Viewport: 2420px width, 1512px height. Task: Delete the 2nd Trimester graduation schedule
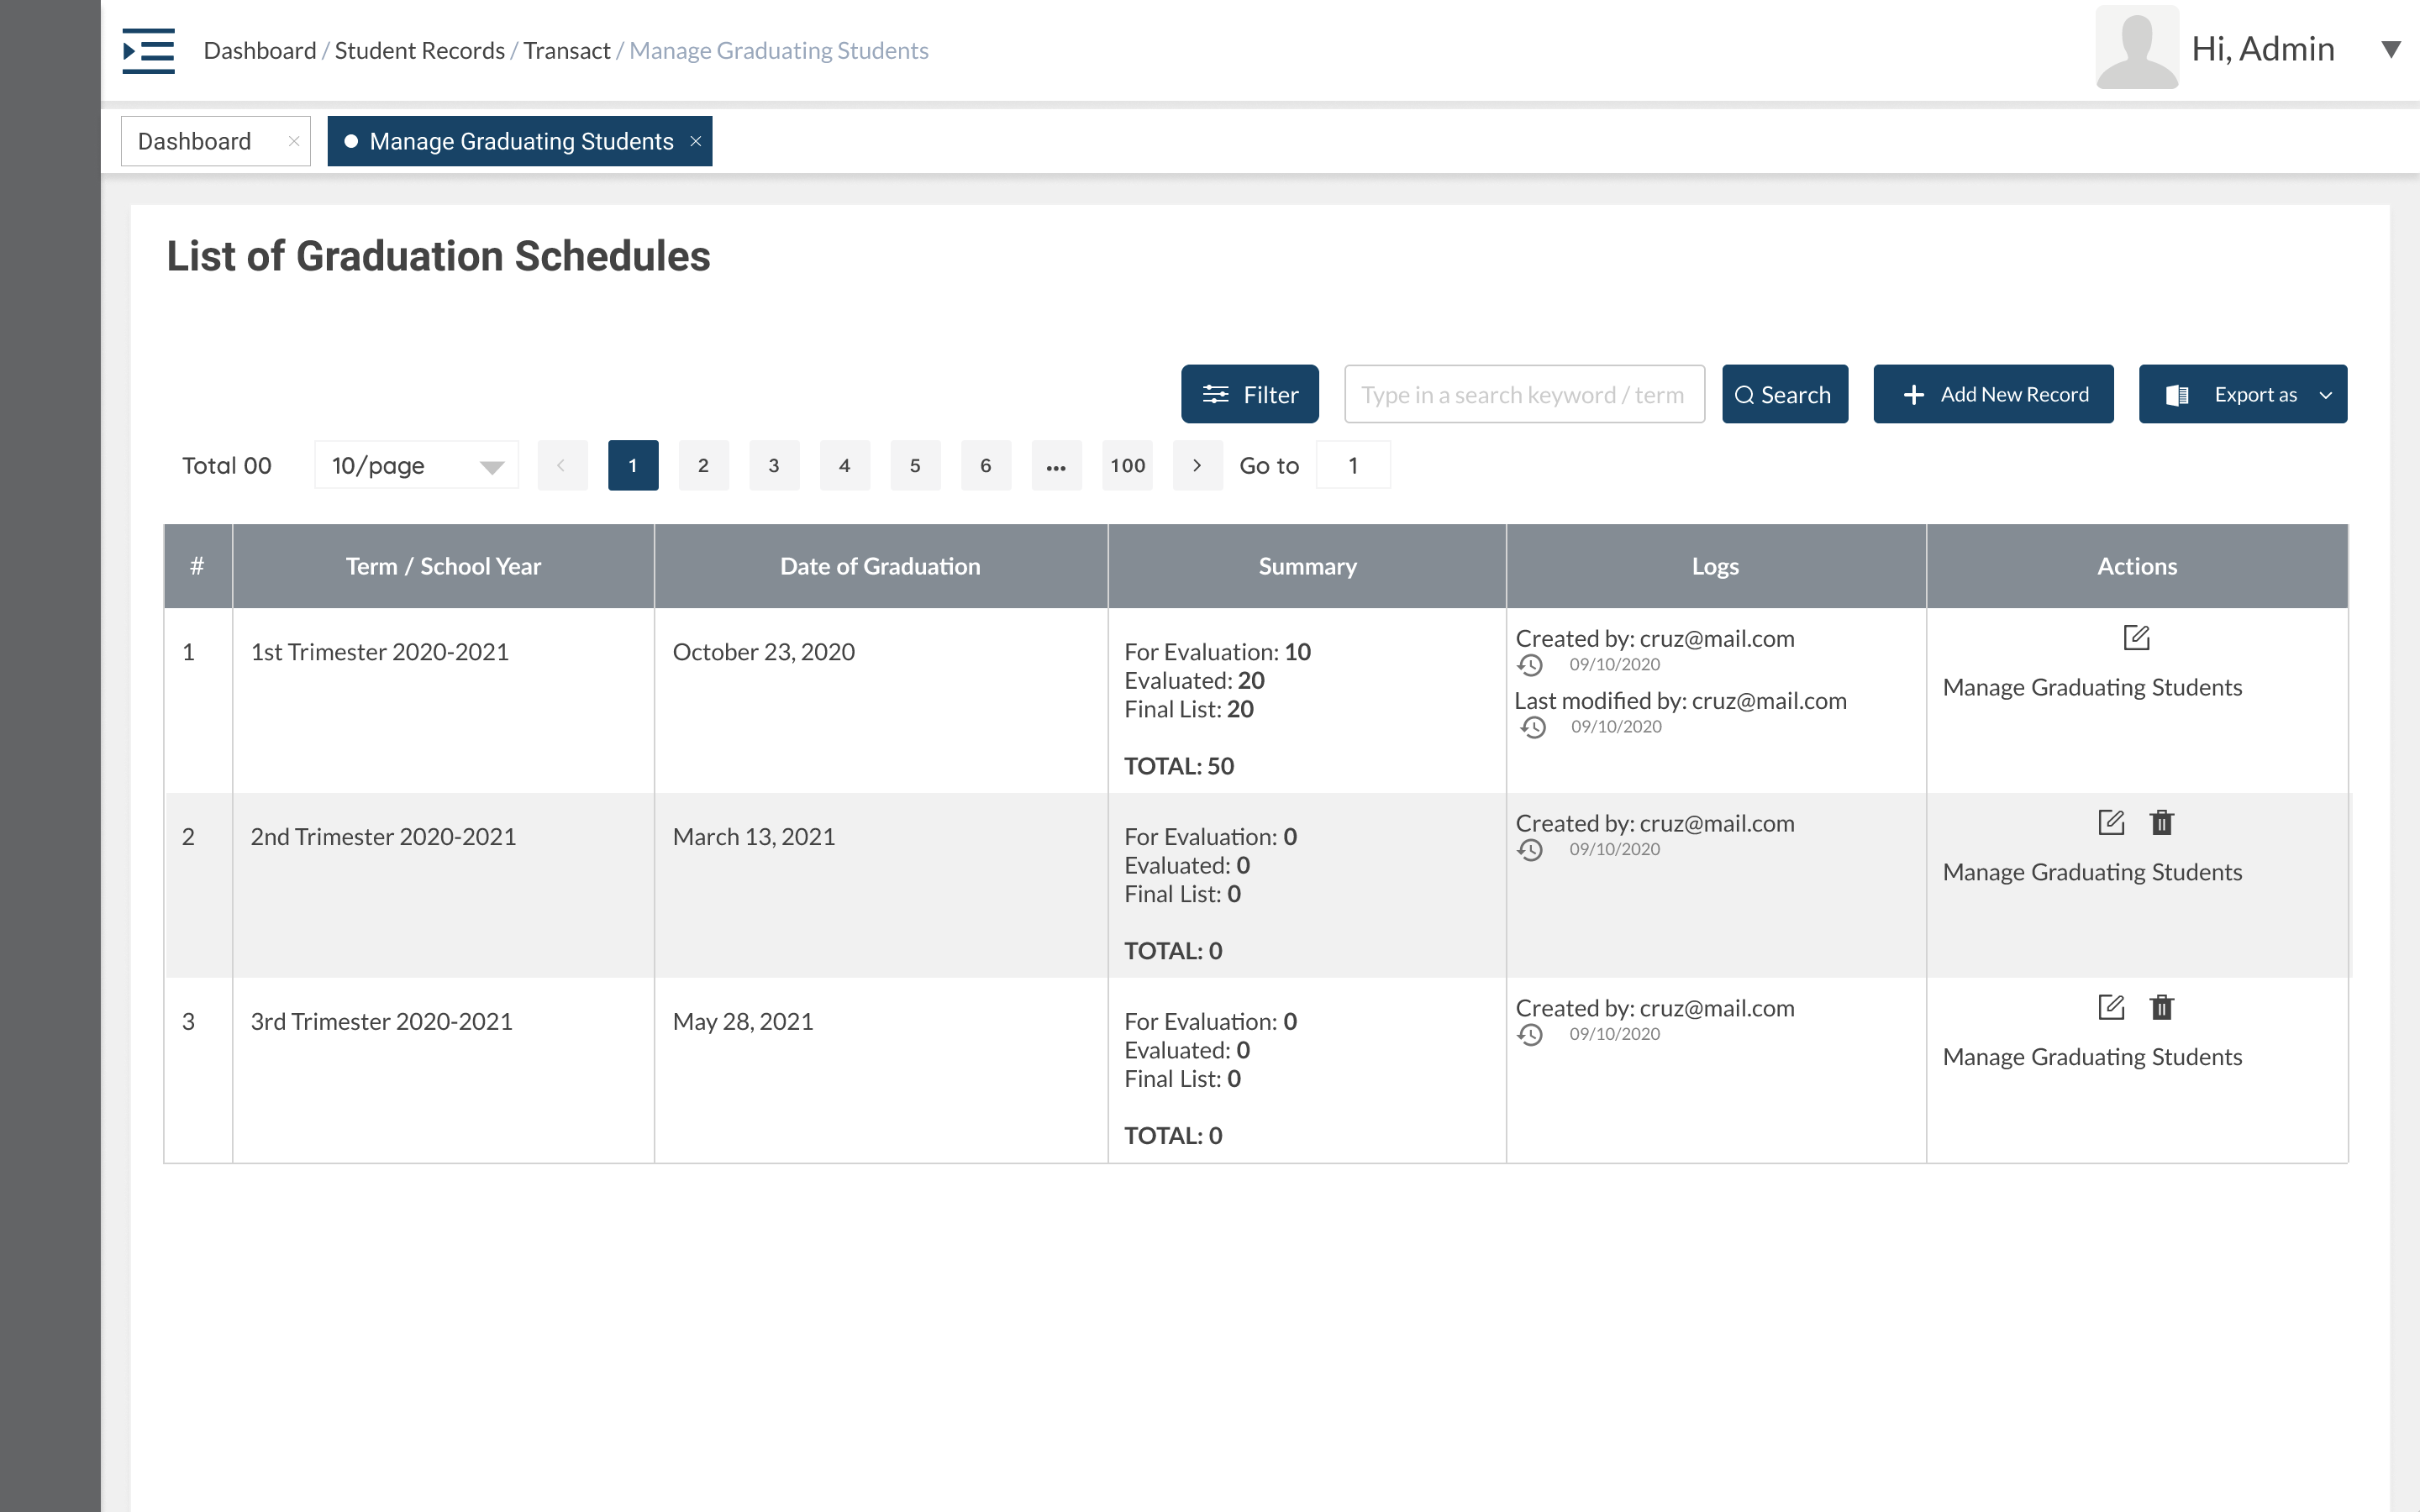tap(2162, 822)
